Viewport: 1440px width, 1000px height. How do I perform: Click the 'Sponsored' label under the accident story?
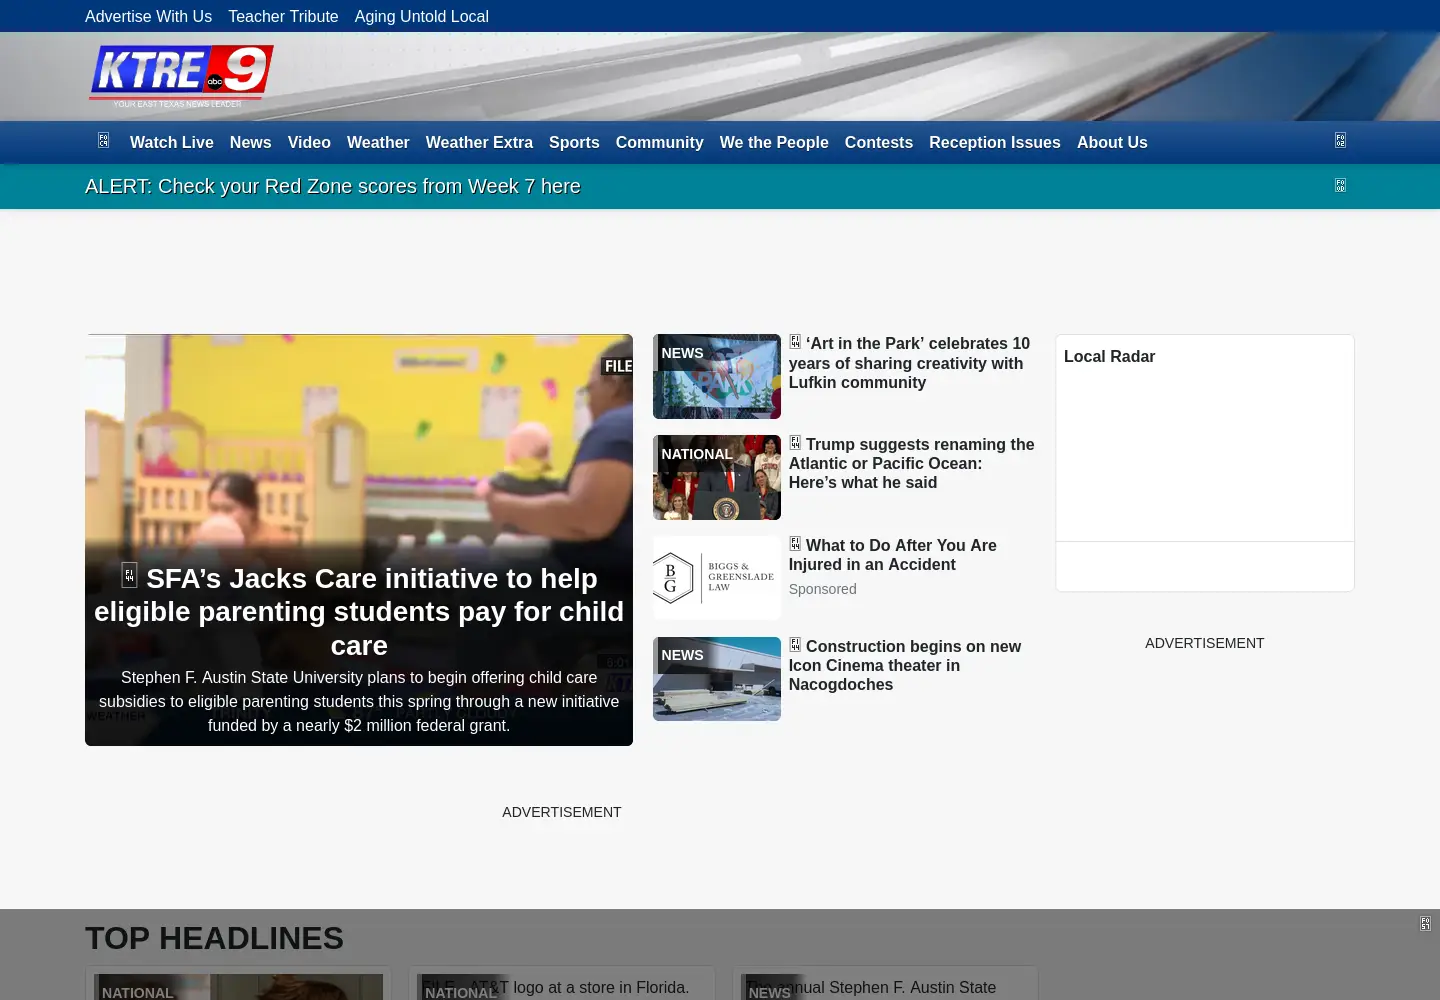[822, 590]
